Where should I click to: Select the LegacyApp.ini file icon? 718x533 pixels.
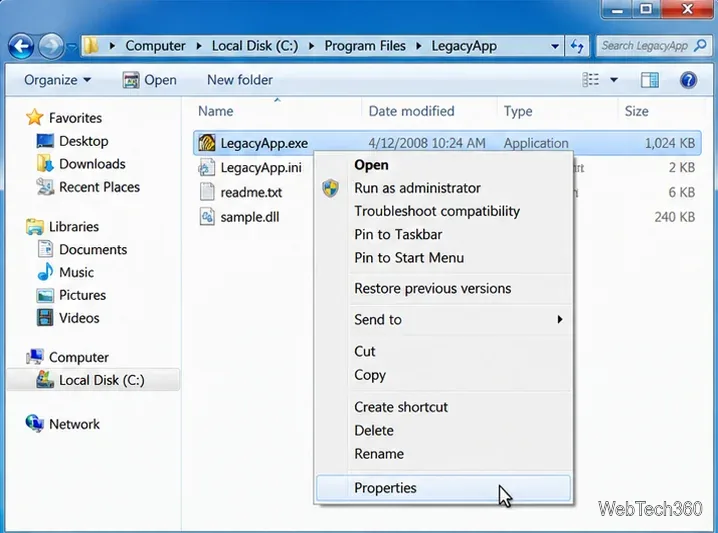click(207, 168)
